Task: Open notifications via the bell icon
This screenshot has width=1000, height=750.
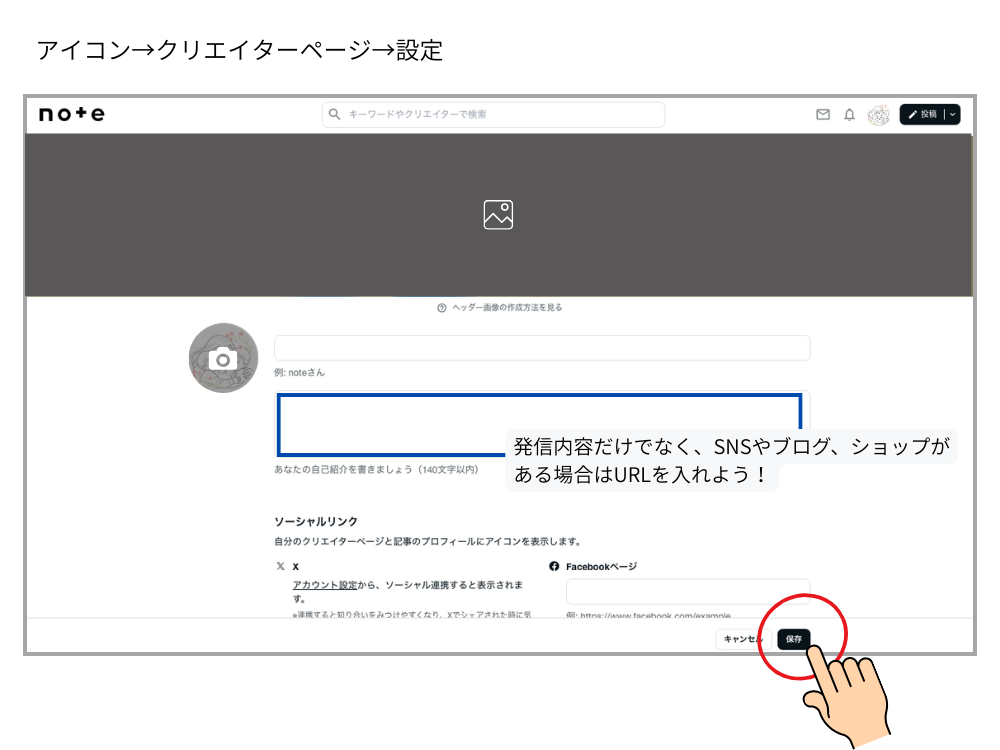Action: point(847,115)
